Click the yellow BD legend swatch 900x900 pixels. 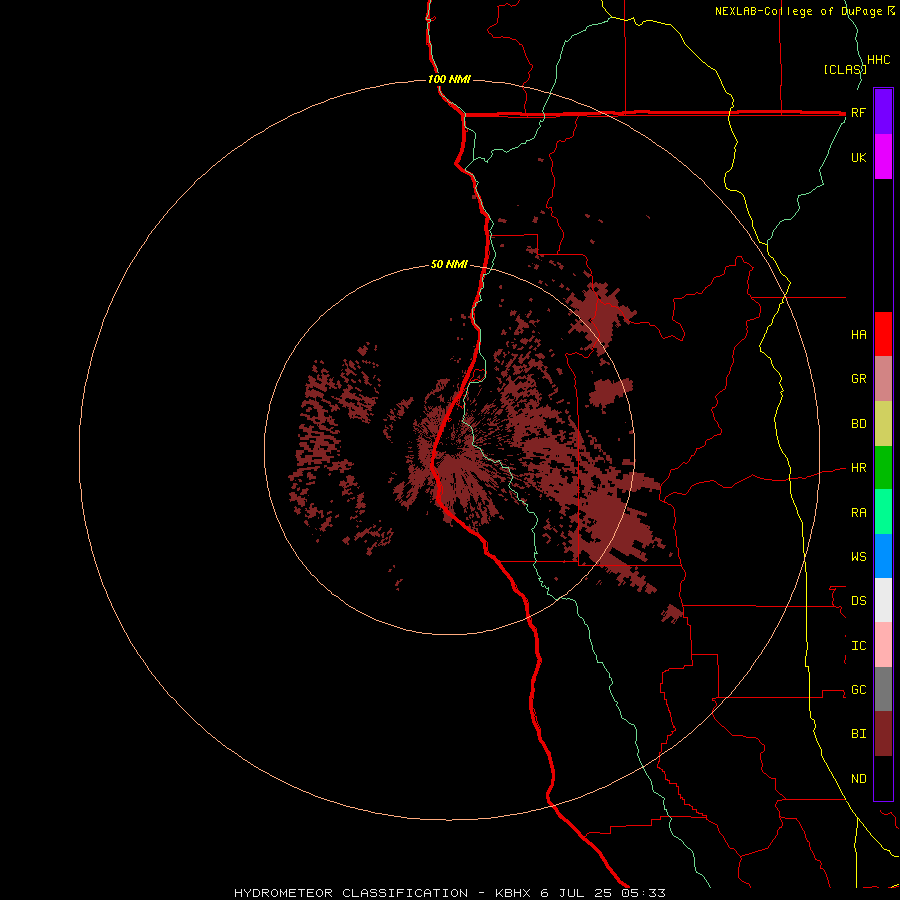point(883,424)
